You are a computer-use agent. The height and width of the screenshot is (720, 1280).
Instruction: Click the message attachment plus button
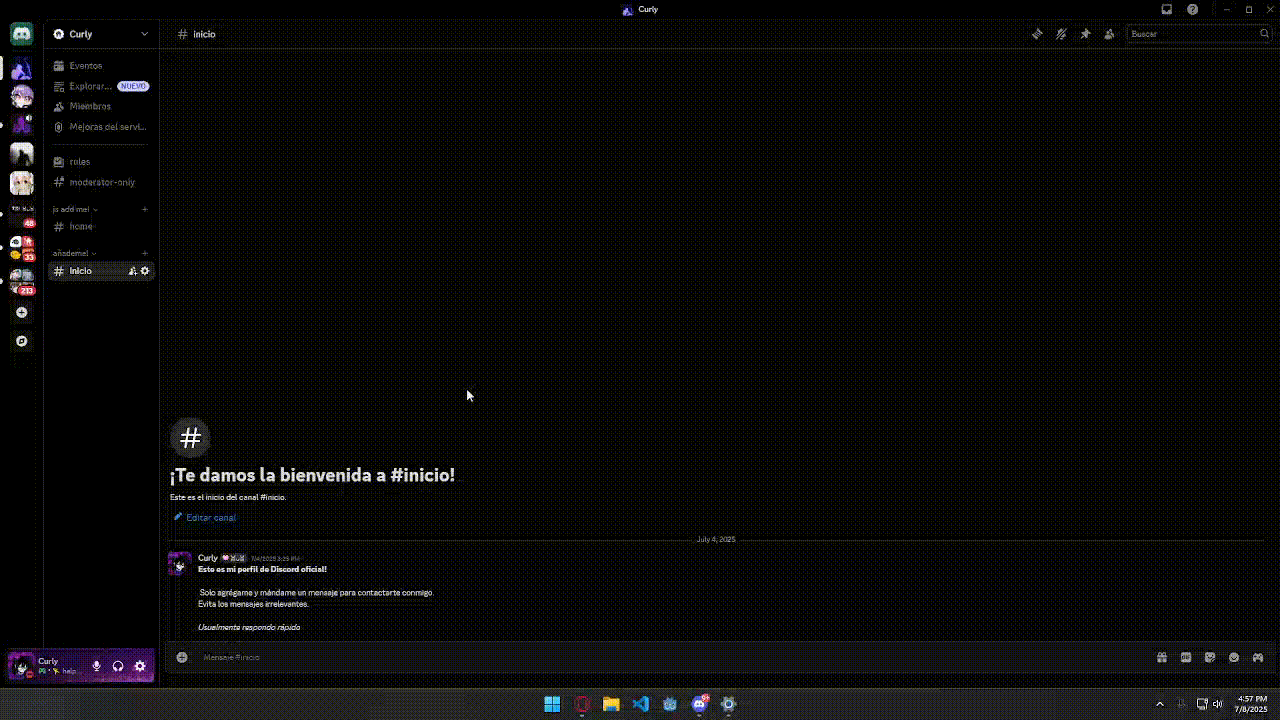182,657
